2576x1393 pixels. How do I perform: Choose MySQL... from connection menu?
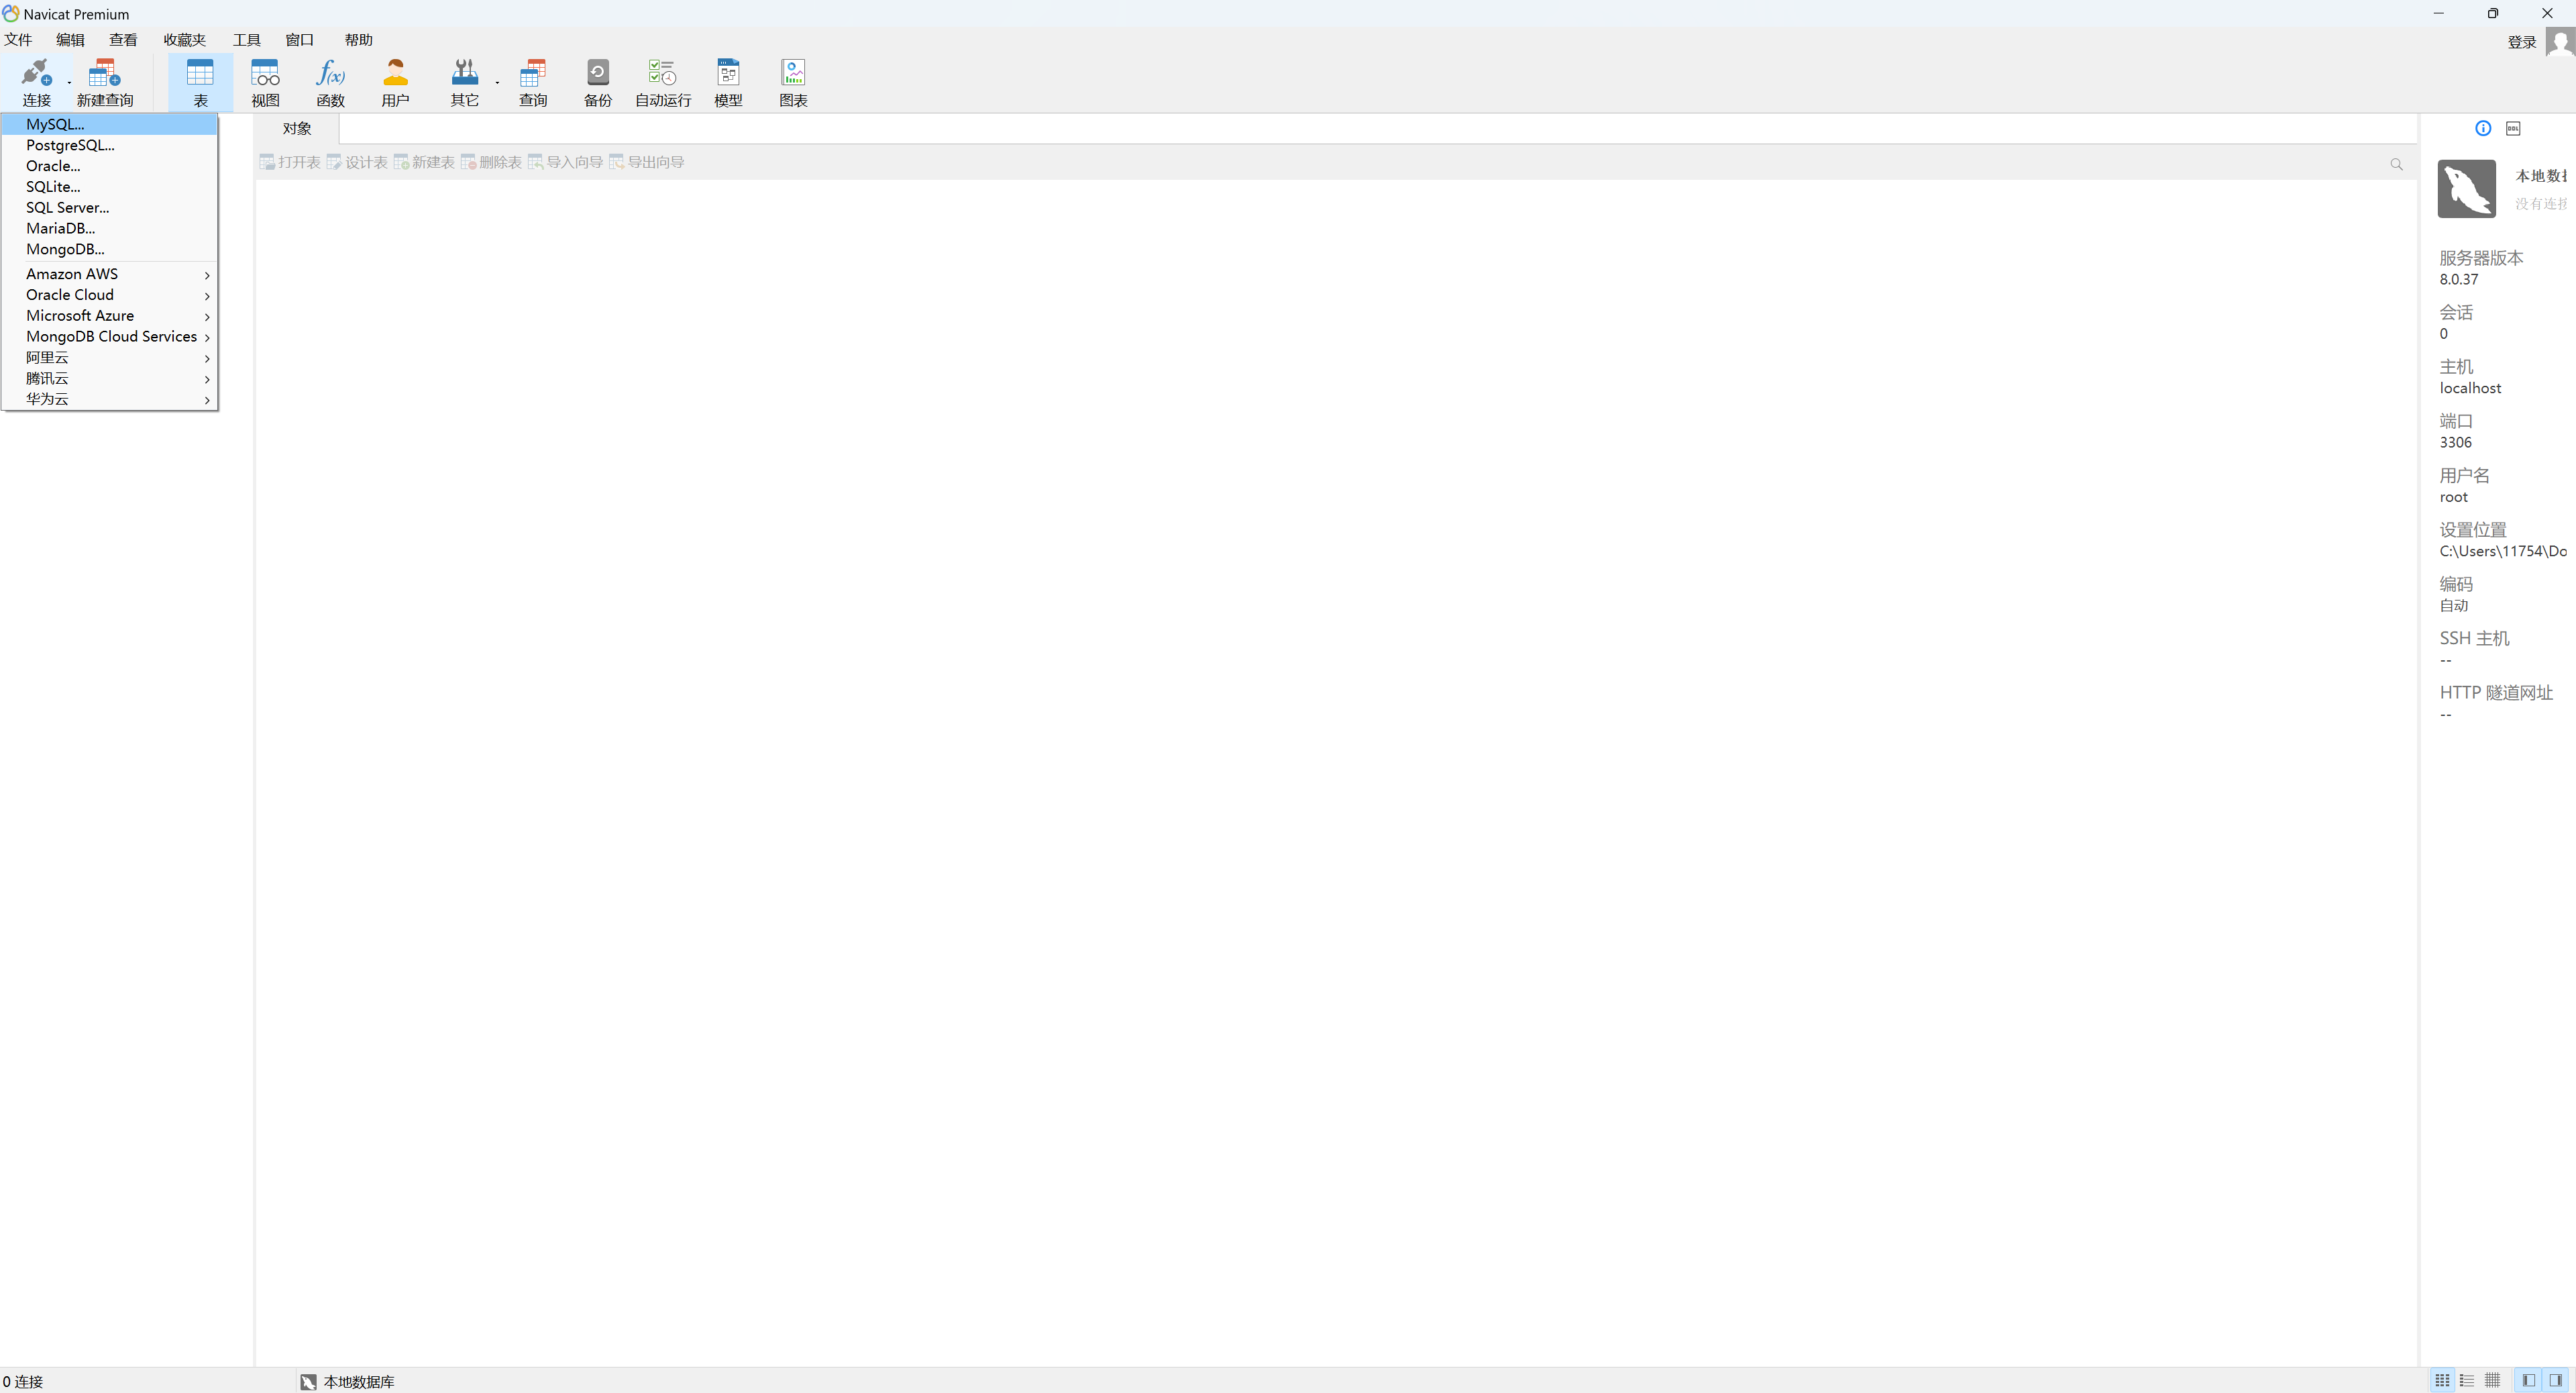[110, 124]
